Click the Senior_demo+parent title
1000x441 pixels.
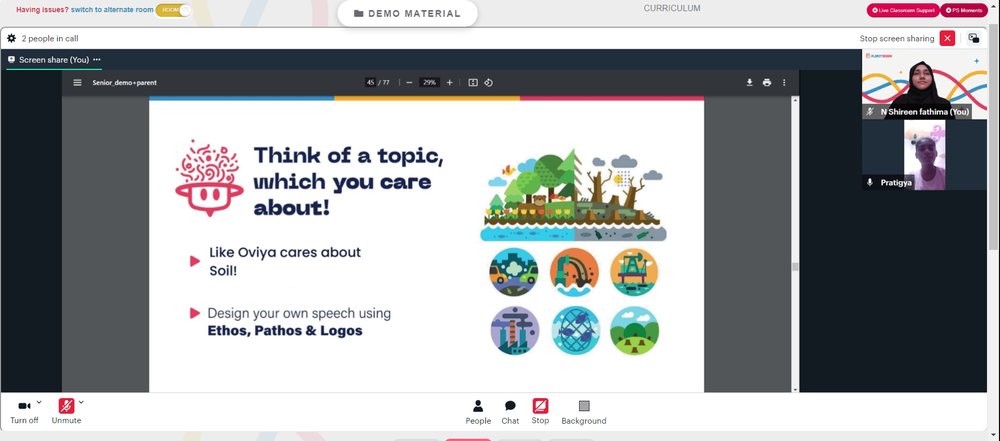coord(124,82)
